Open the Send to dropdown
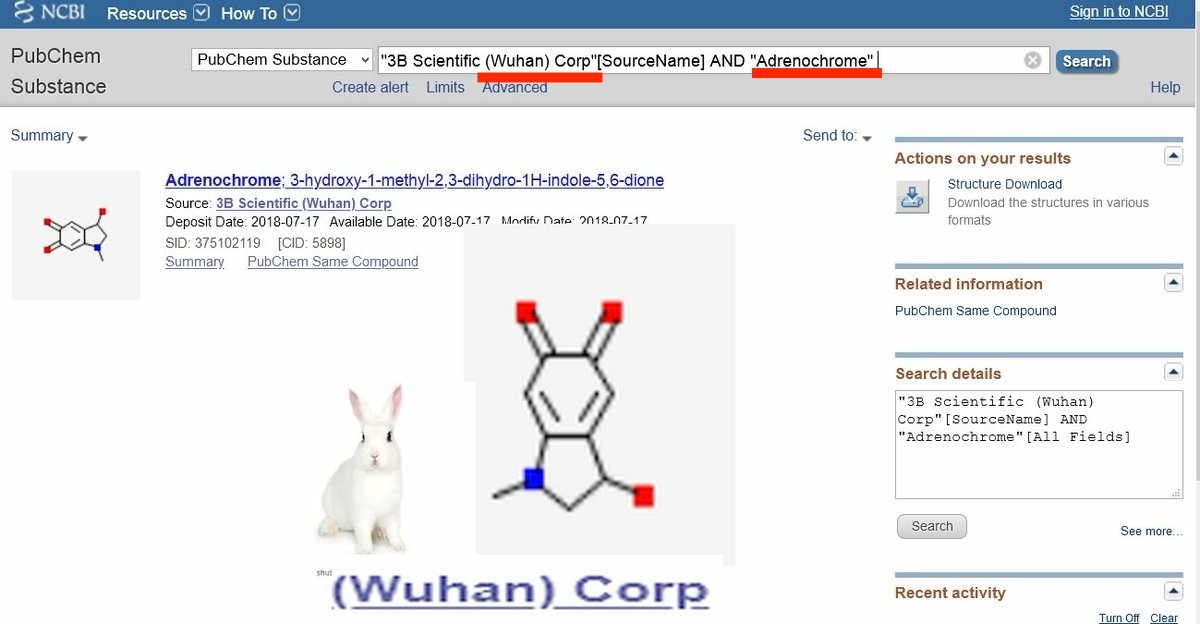 pos(837,136)
